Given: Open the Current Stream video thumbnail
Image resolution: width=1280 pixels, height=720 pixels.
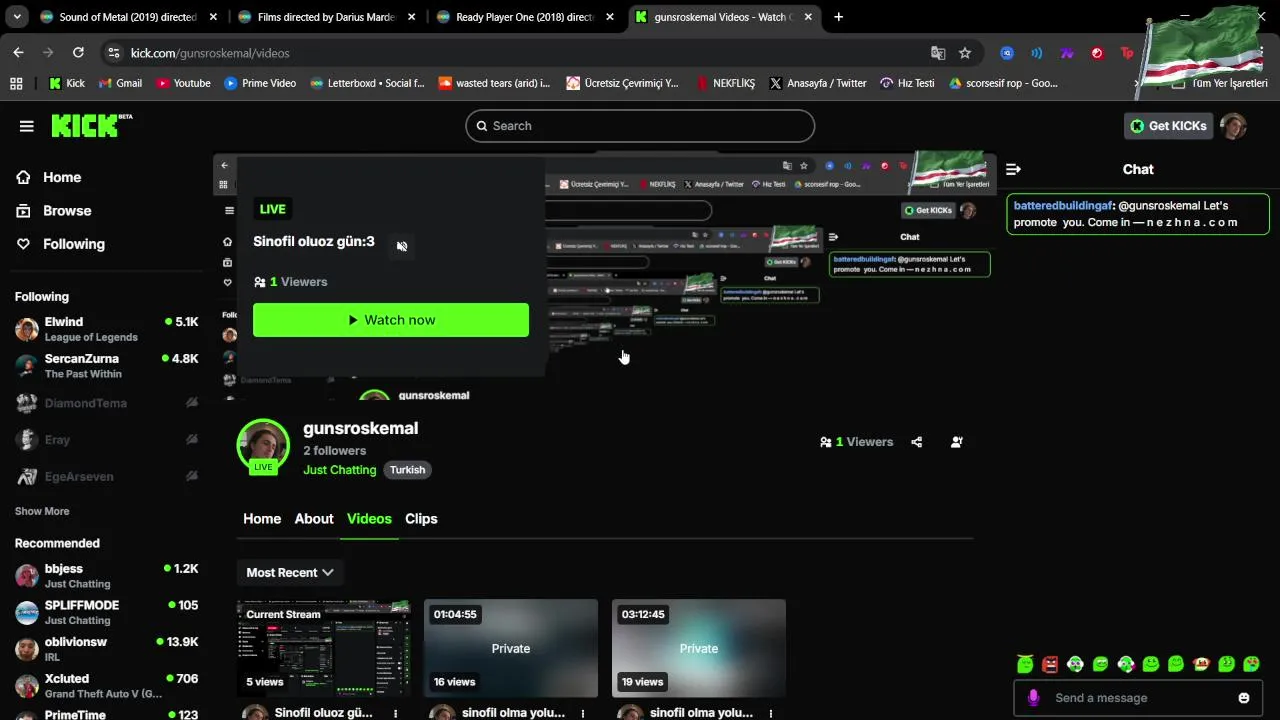Looking at the screenshot, I should click(x=324, y=648).
